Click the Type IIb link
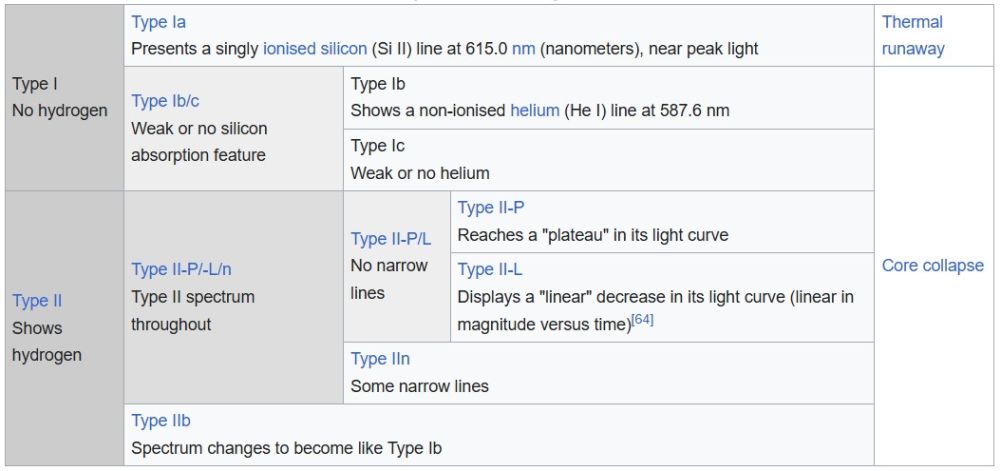Image resolution: width=1000 pixels, height=471 pixels. (x=161, y=421)
